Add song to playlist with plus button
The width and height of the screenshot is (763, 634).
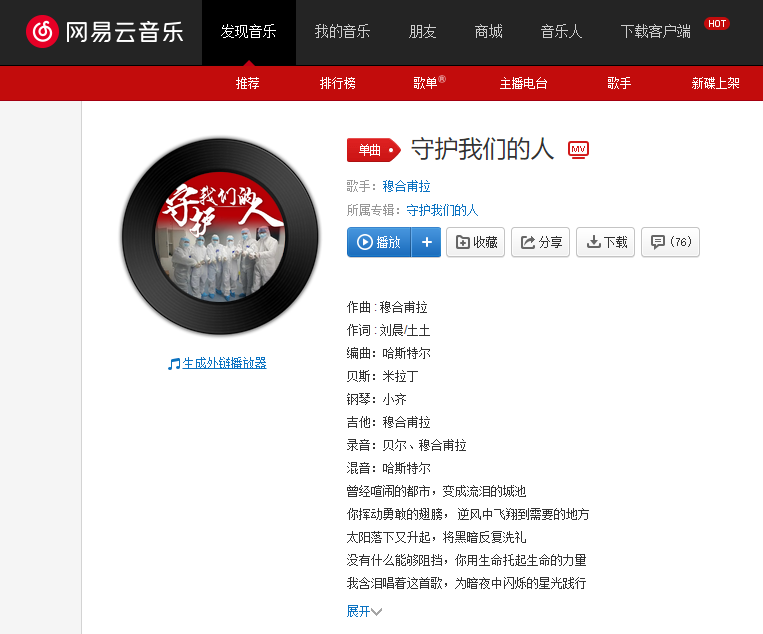tap(426, 242)
